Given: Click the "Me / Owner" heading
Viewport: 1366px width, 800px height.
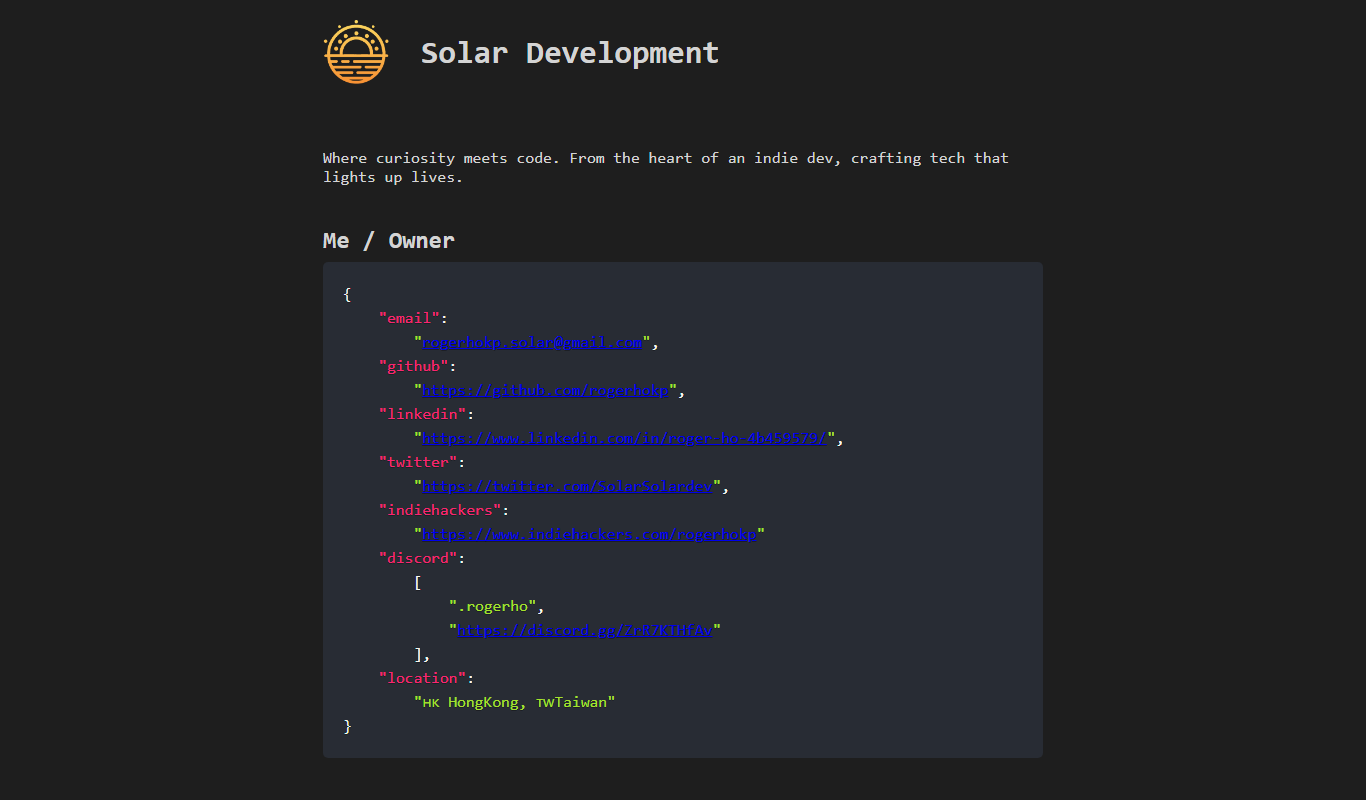Looking at the screenshot, I should 389,240.
